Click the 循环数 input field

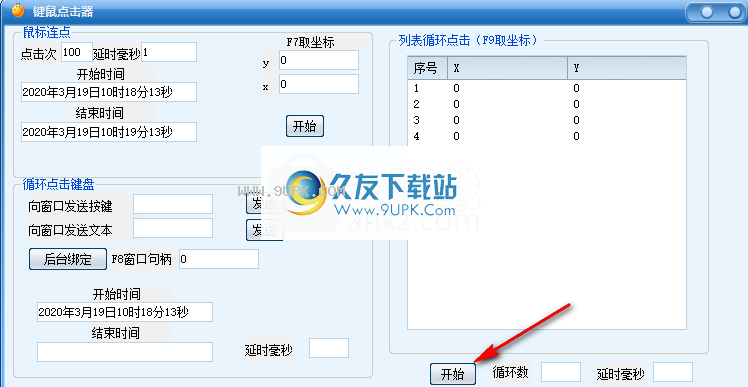pyautogui.click(x=561, y=372)
